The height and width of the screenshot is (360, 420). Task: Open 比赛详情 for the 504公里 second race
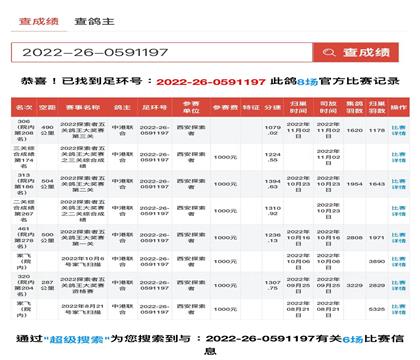pyautogui.click(x=399, y=184)
